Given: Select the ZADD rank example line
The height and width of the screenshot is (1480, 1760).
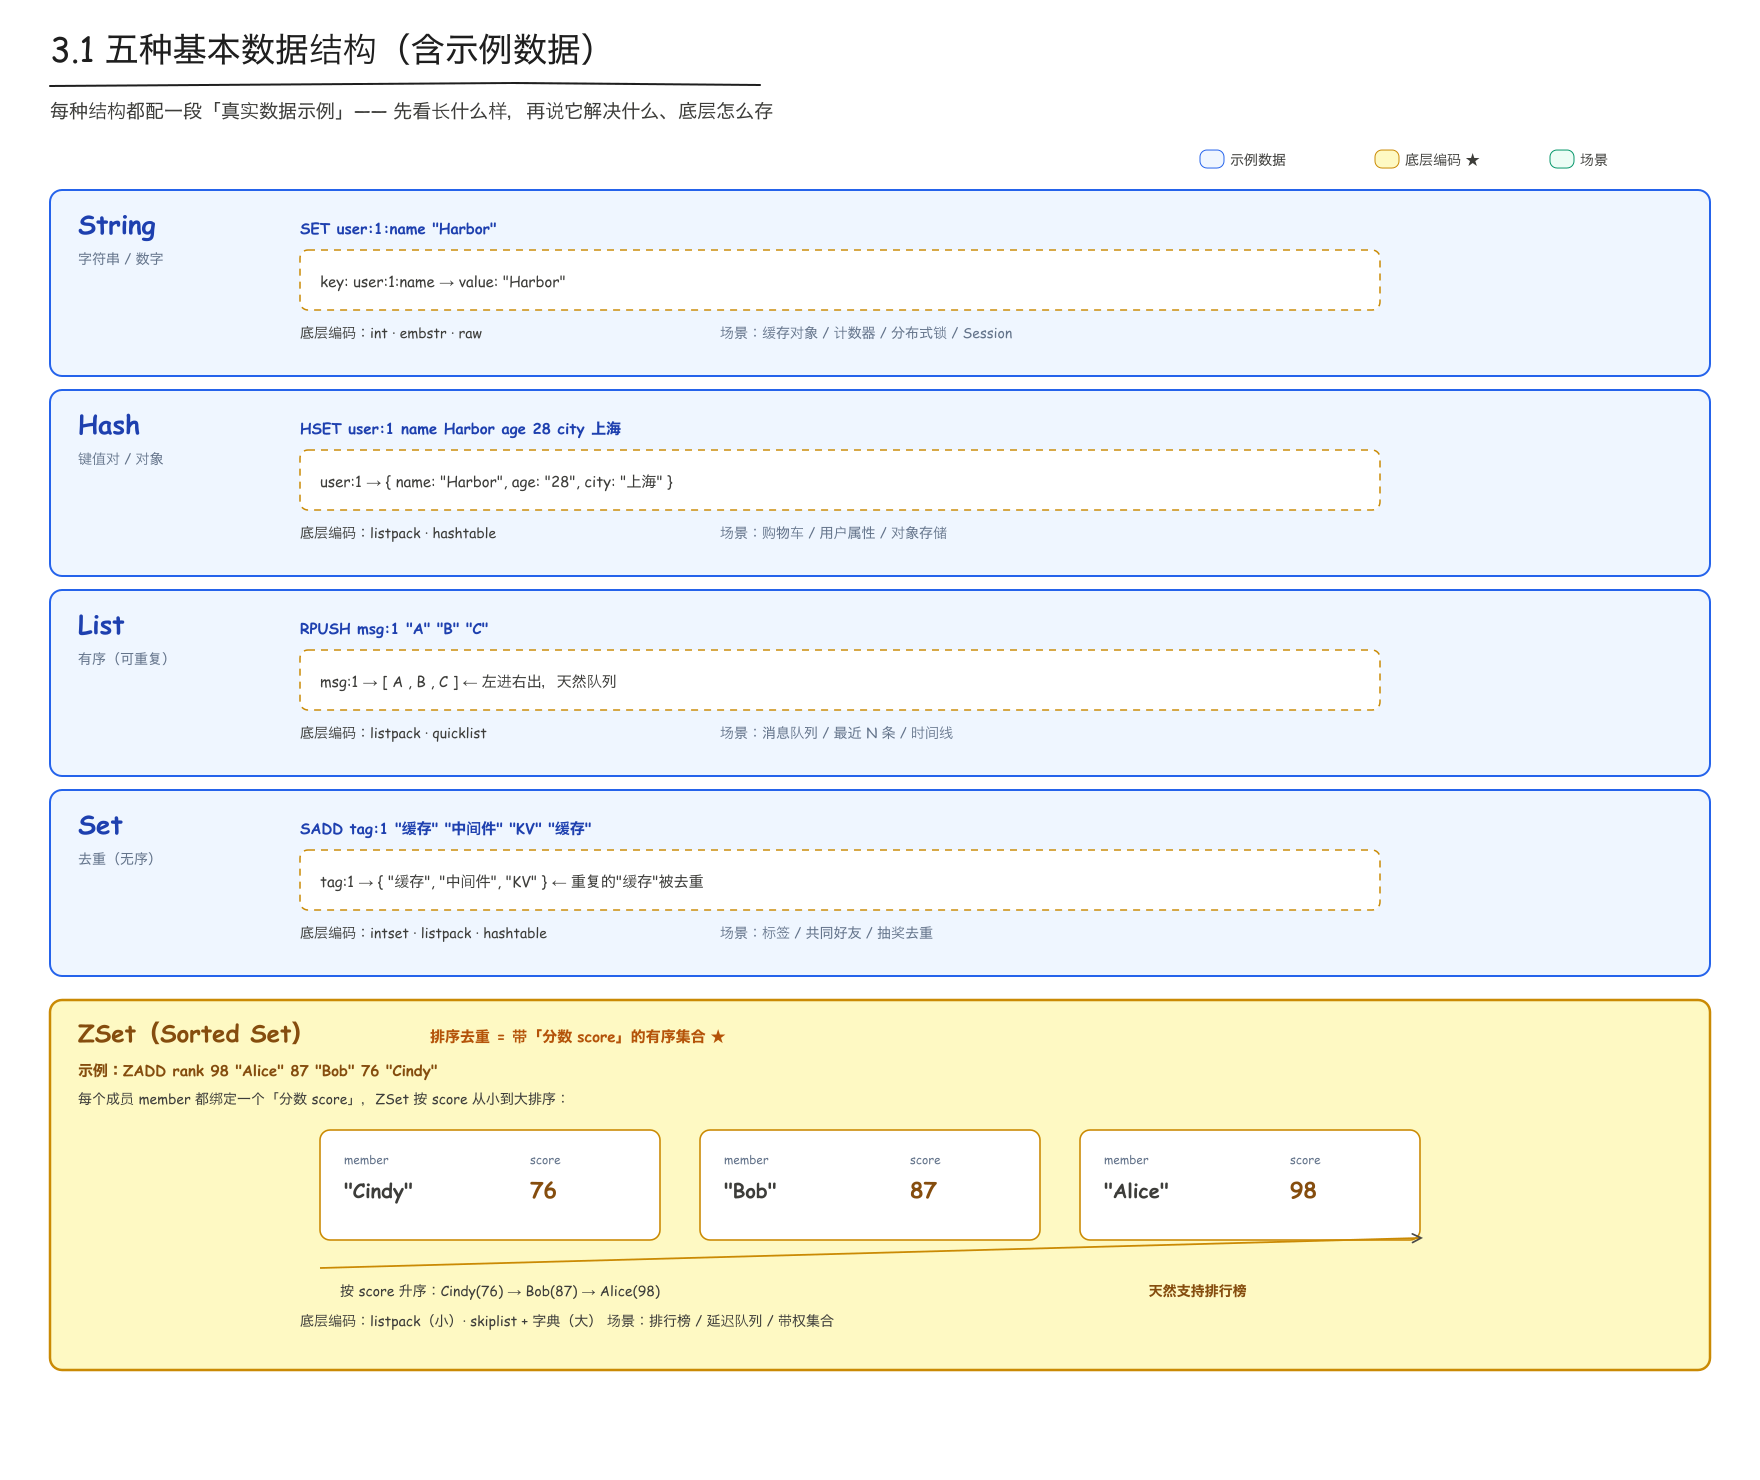Looking at the screenshot, I should (x=258, y=1071).
